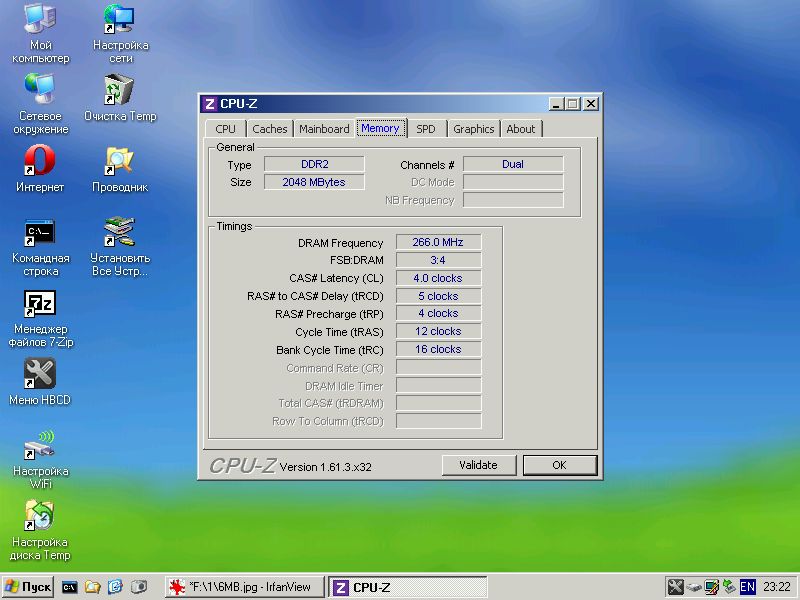Open Менеджер файлов 7-Zip shortcut
This screenshot has height=600, width=800.
point(40,318)
